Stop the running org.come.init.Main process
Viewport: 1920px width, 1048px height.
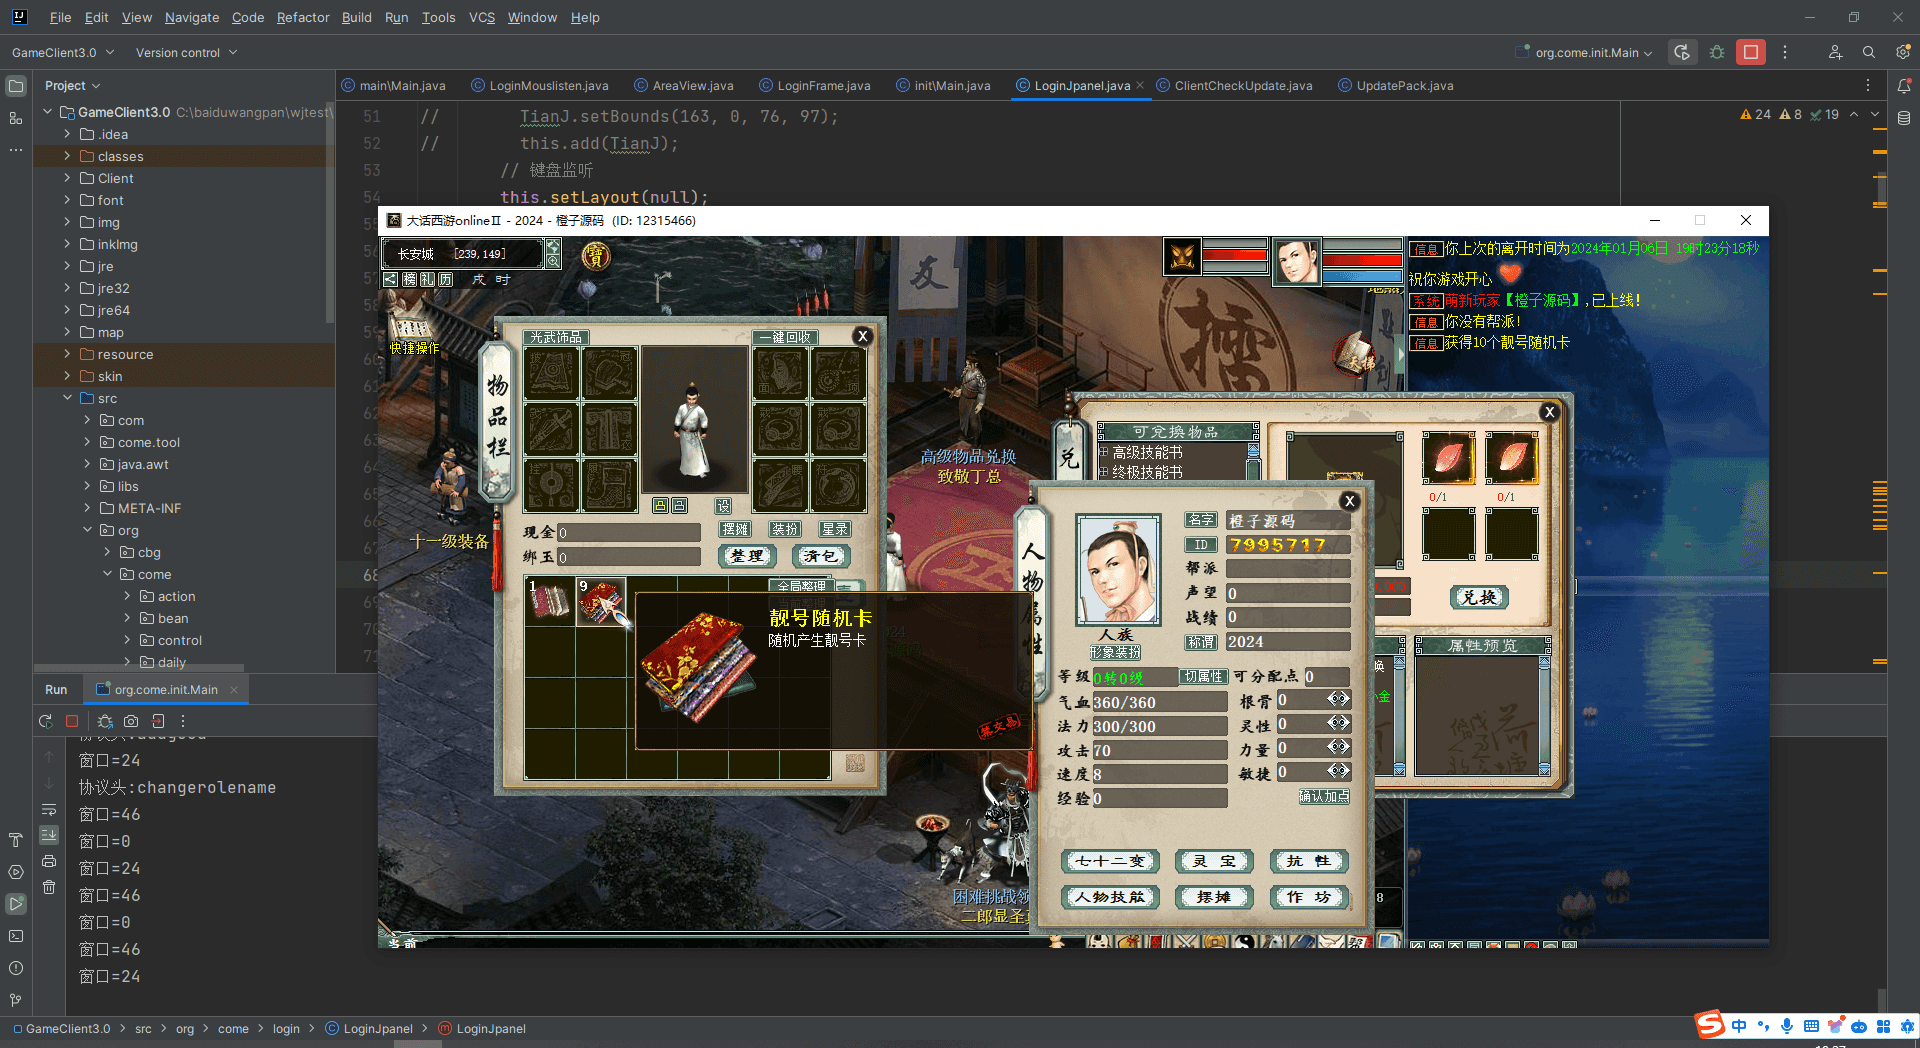pos(1750,53)
